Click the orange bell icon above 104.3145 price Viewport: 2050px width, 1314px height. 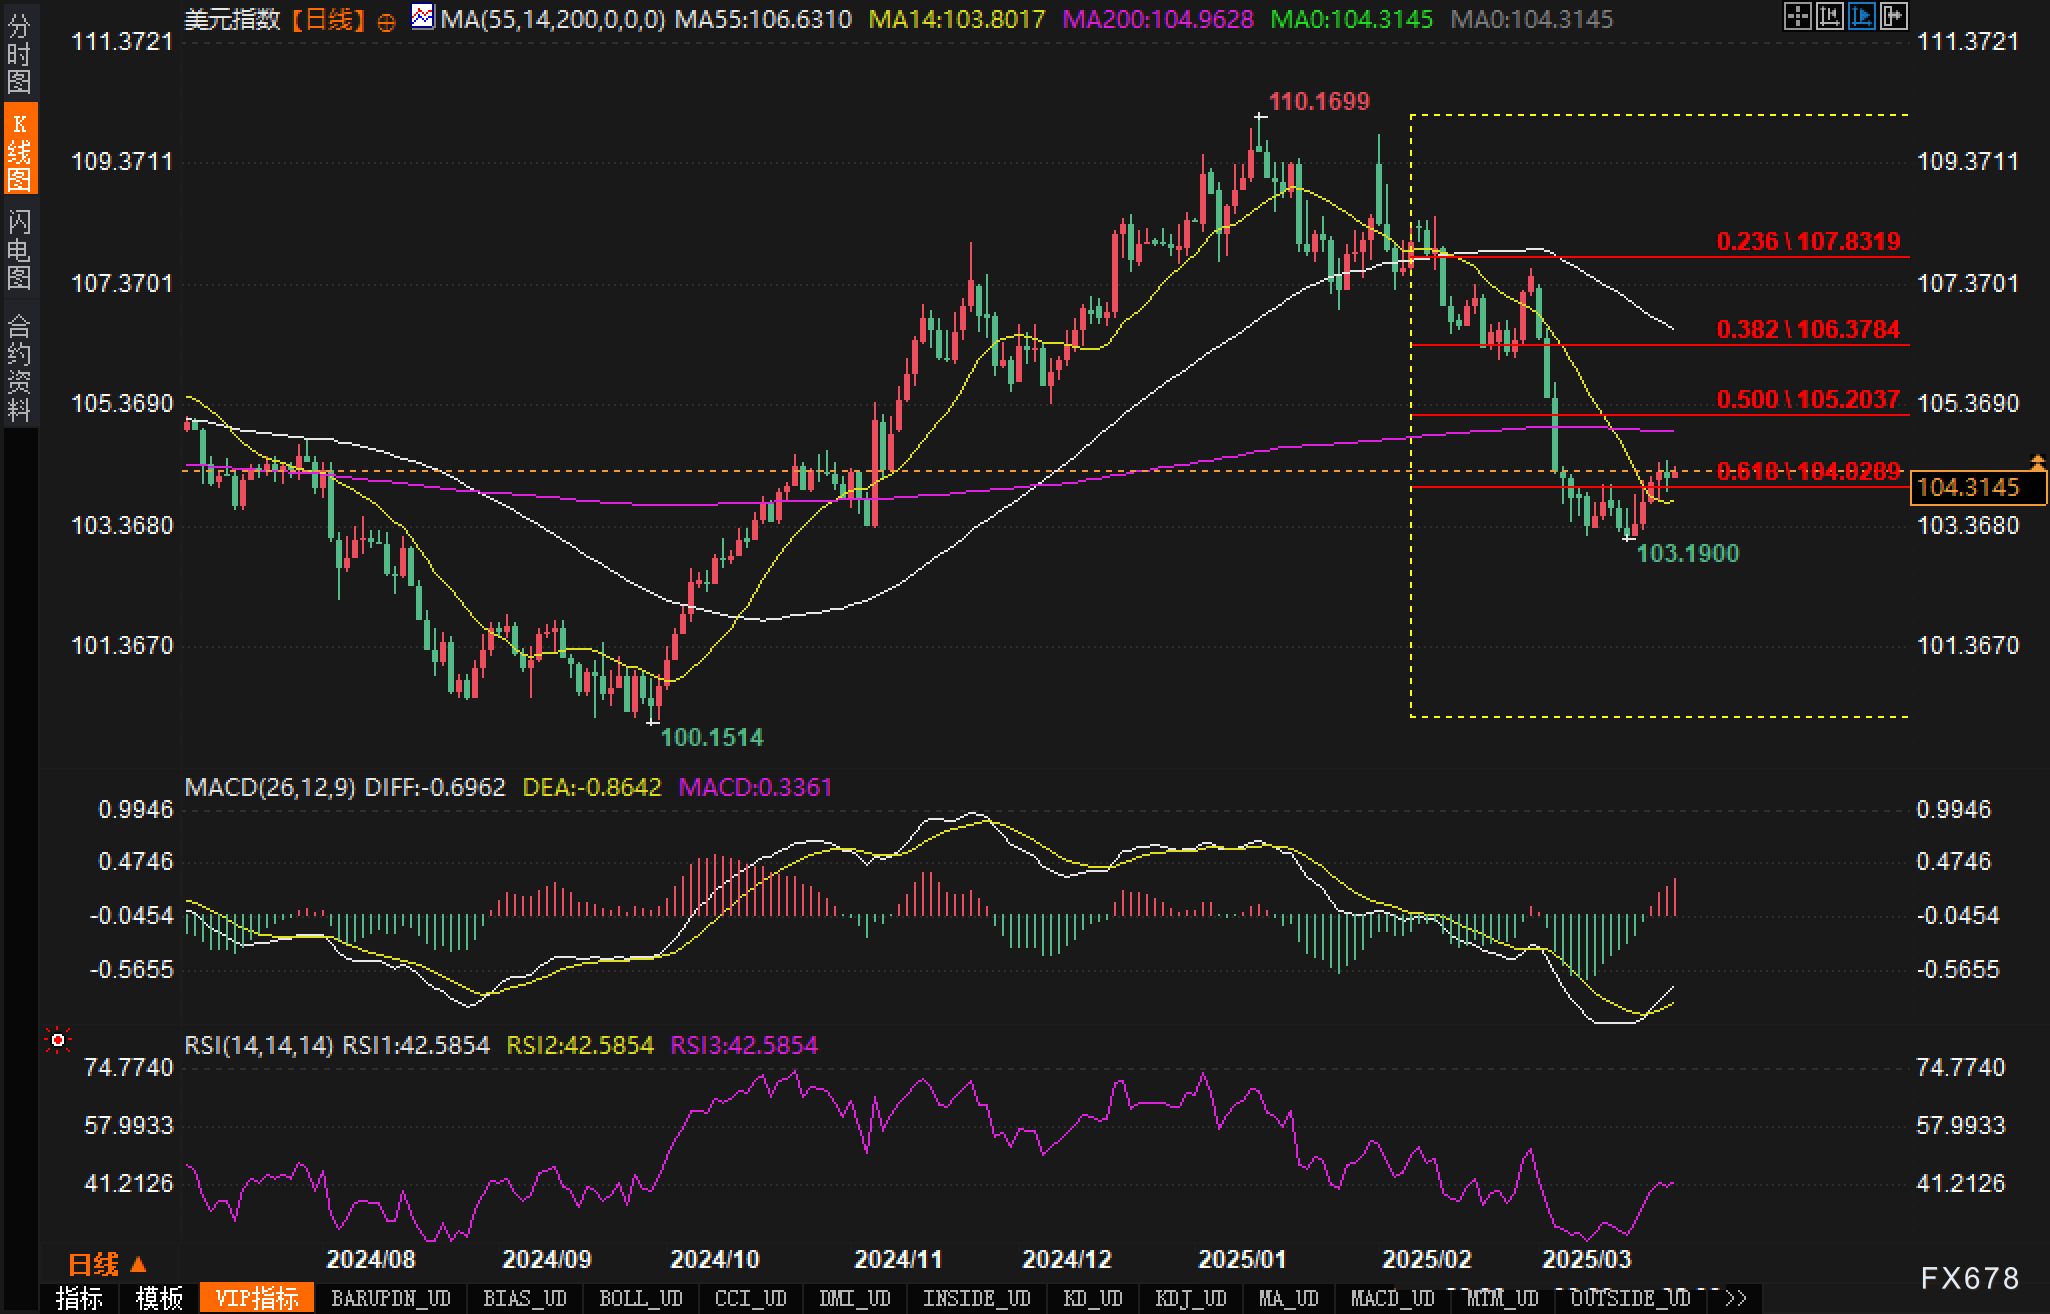tap(2037, 461)
